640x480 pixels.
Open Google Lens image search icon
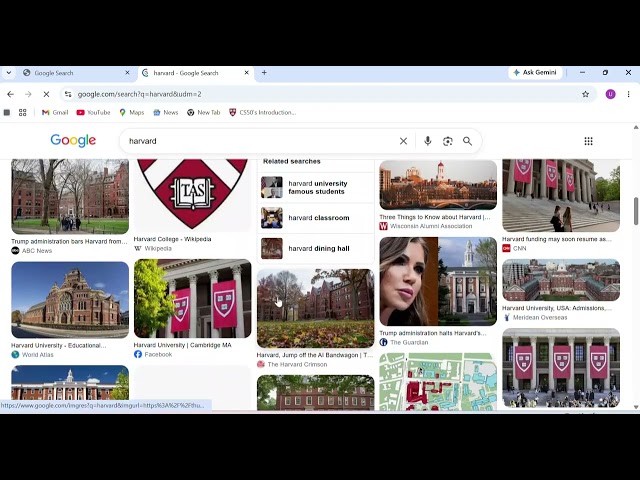447,141
